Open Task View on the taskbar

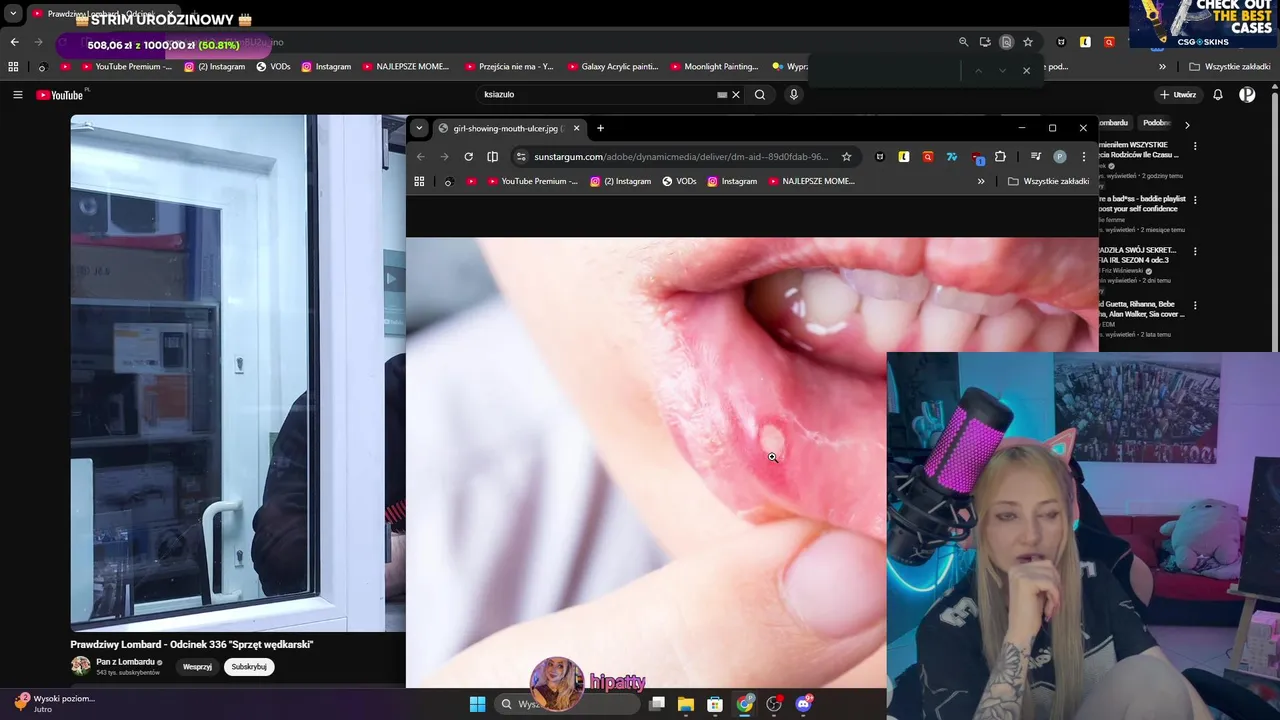click(656, 704)
